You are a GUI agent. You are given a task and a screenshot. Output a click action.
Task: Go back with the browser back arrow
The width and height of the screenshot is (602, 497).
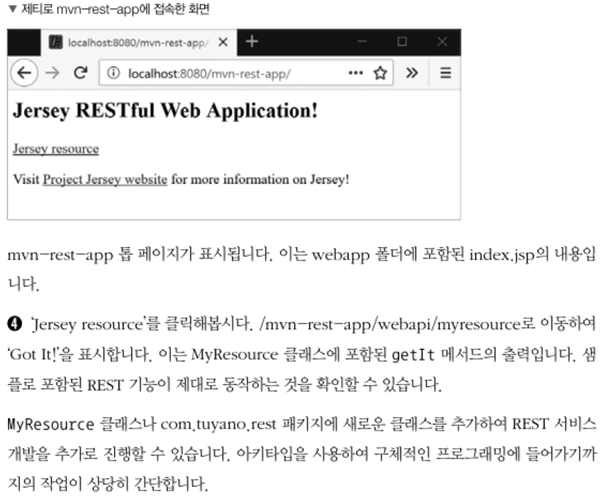coord(24,73)
